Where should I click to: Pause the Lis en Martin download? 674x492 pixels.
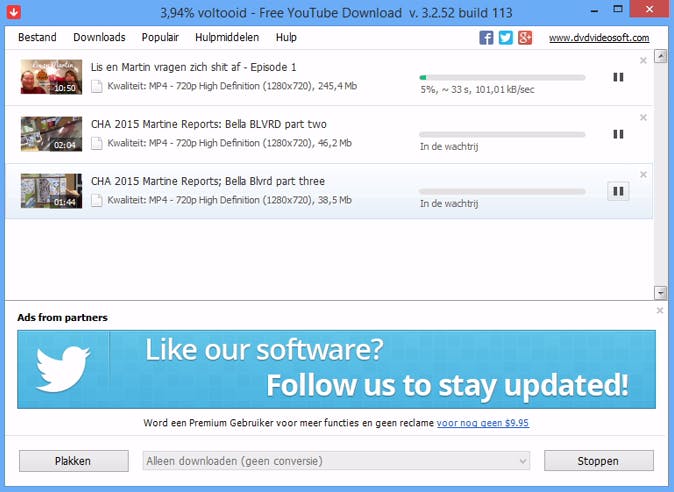[618, 77]
